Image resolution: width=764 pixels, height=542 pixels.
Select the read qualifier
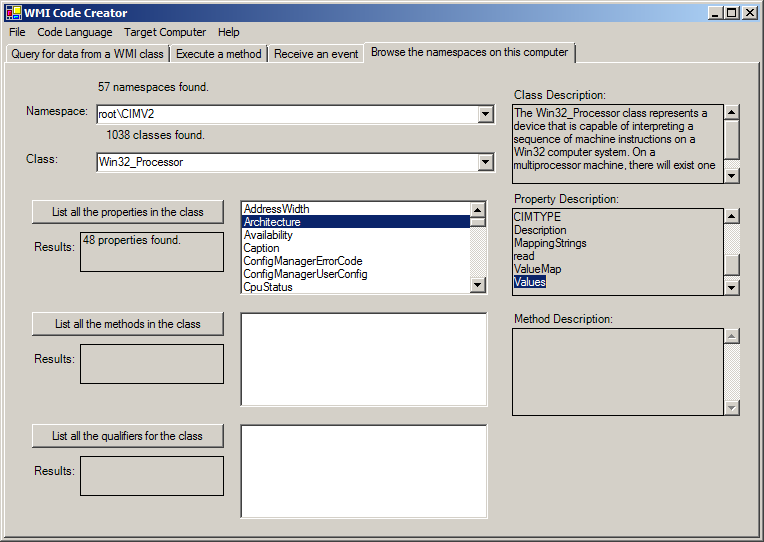(x=524, y=256)
